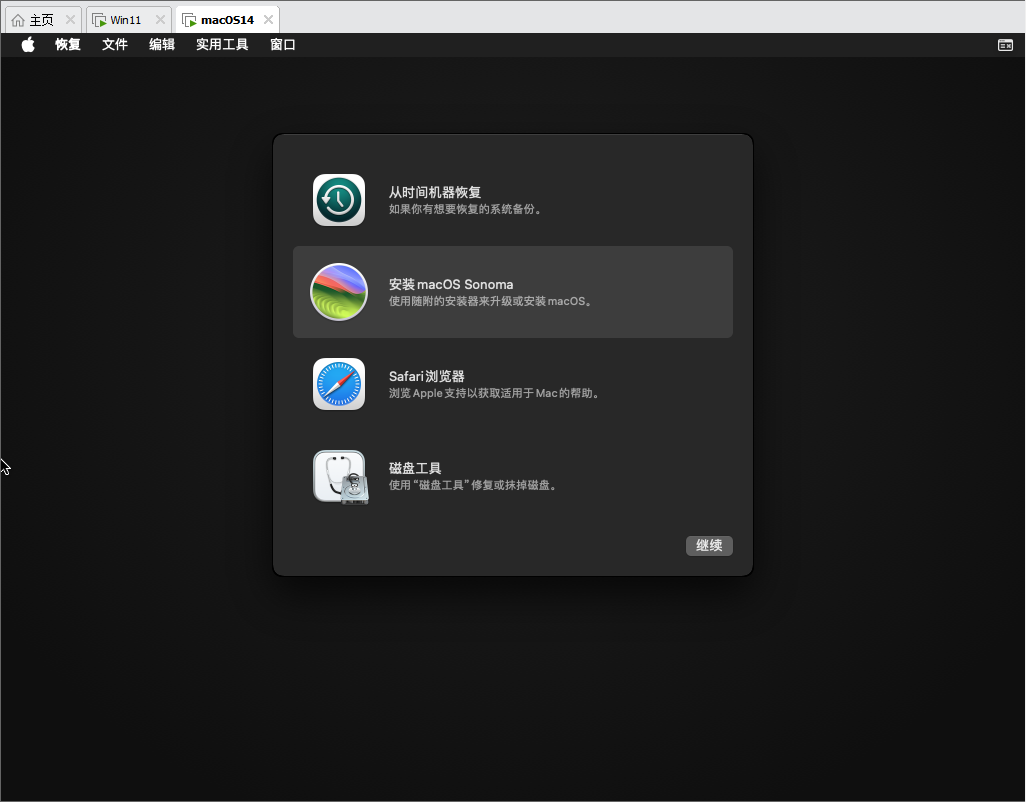The width and height of the screenshot is (1026, 802).
Task: Open the Apple logo menu
Action: (28, 44)
